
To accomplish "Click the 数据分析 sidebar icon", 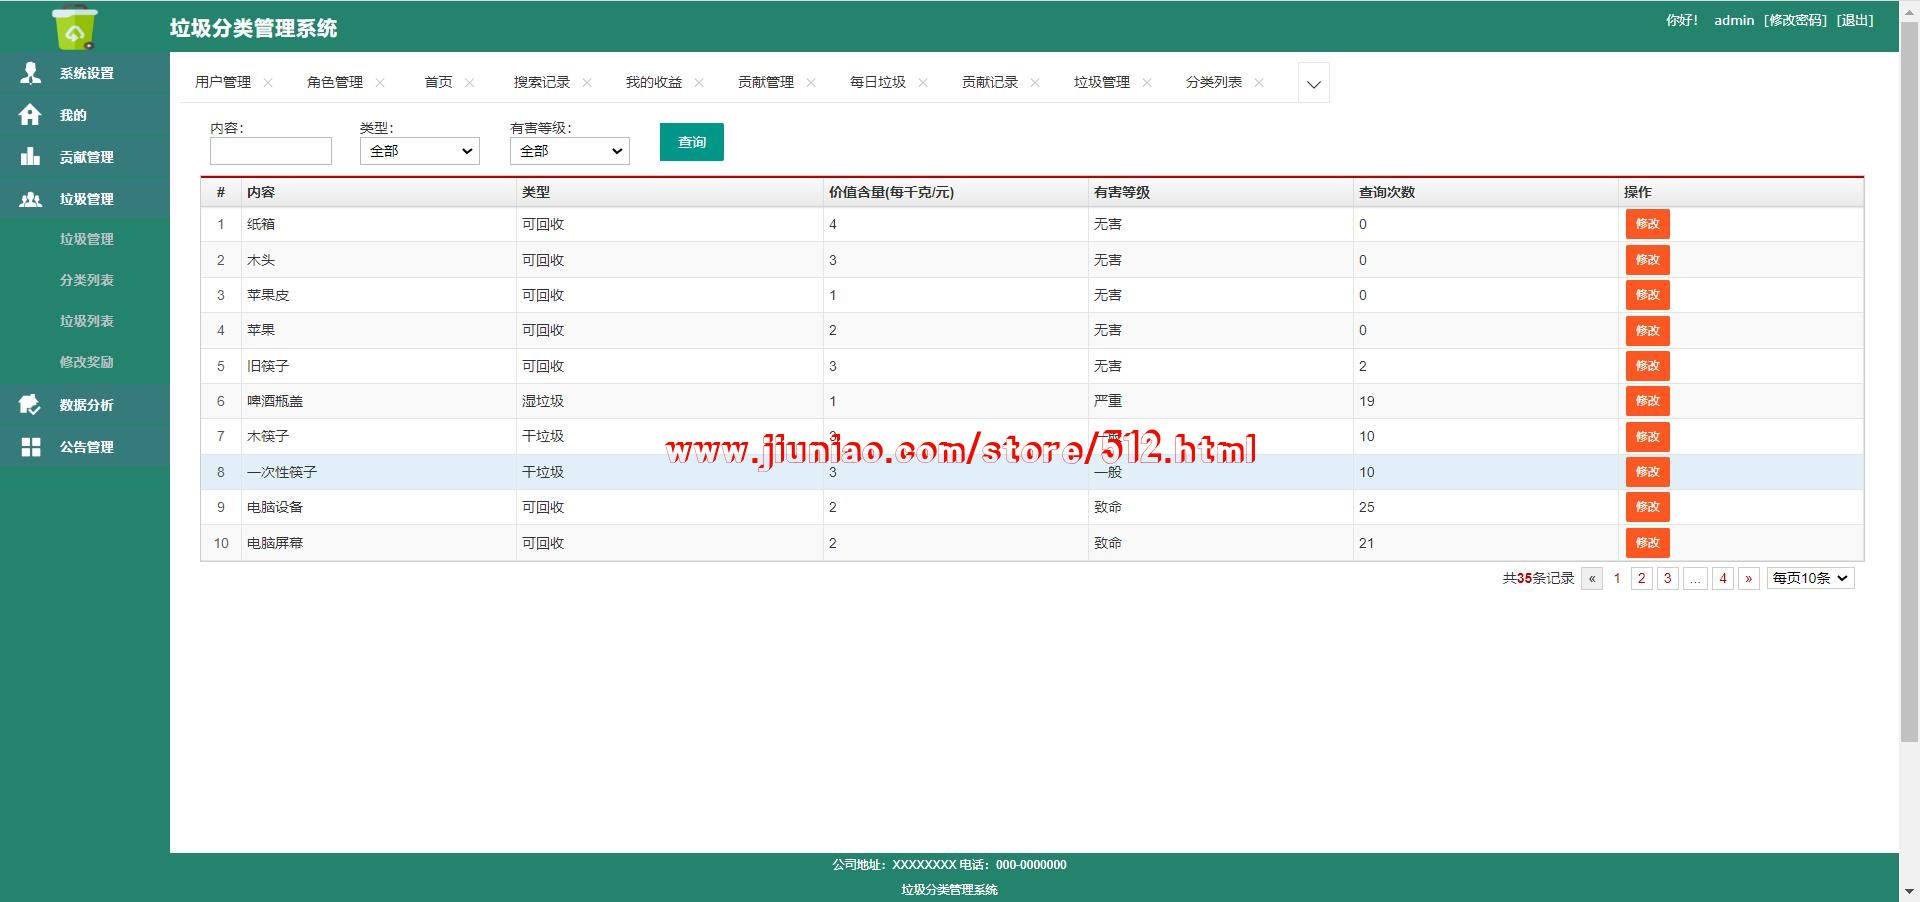I will tap(31, 405).
